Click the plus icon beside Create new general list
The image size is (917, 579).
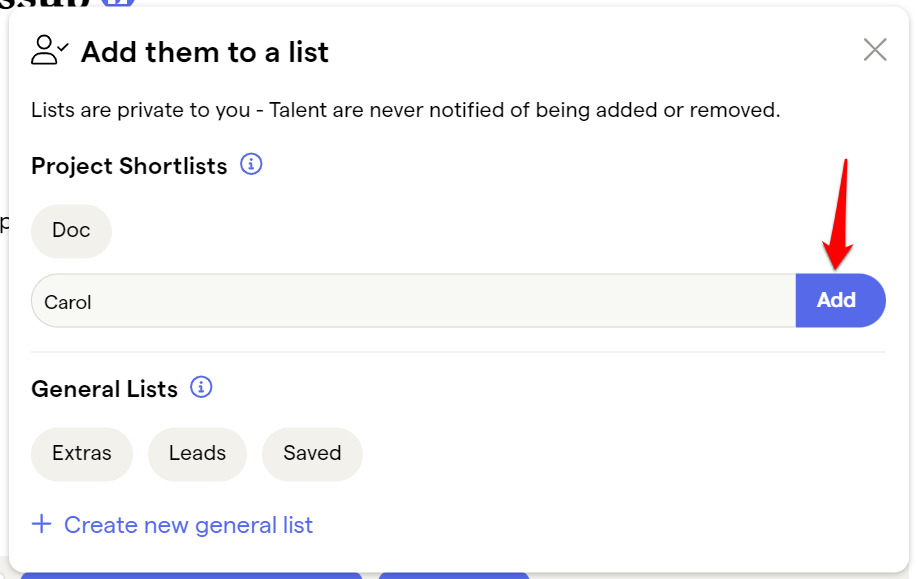click(42, 524)
